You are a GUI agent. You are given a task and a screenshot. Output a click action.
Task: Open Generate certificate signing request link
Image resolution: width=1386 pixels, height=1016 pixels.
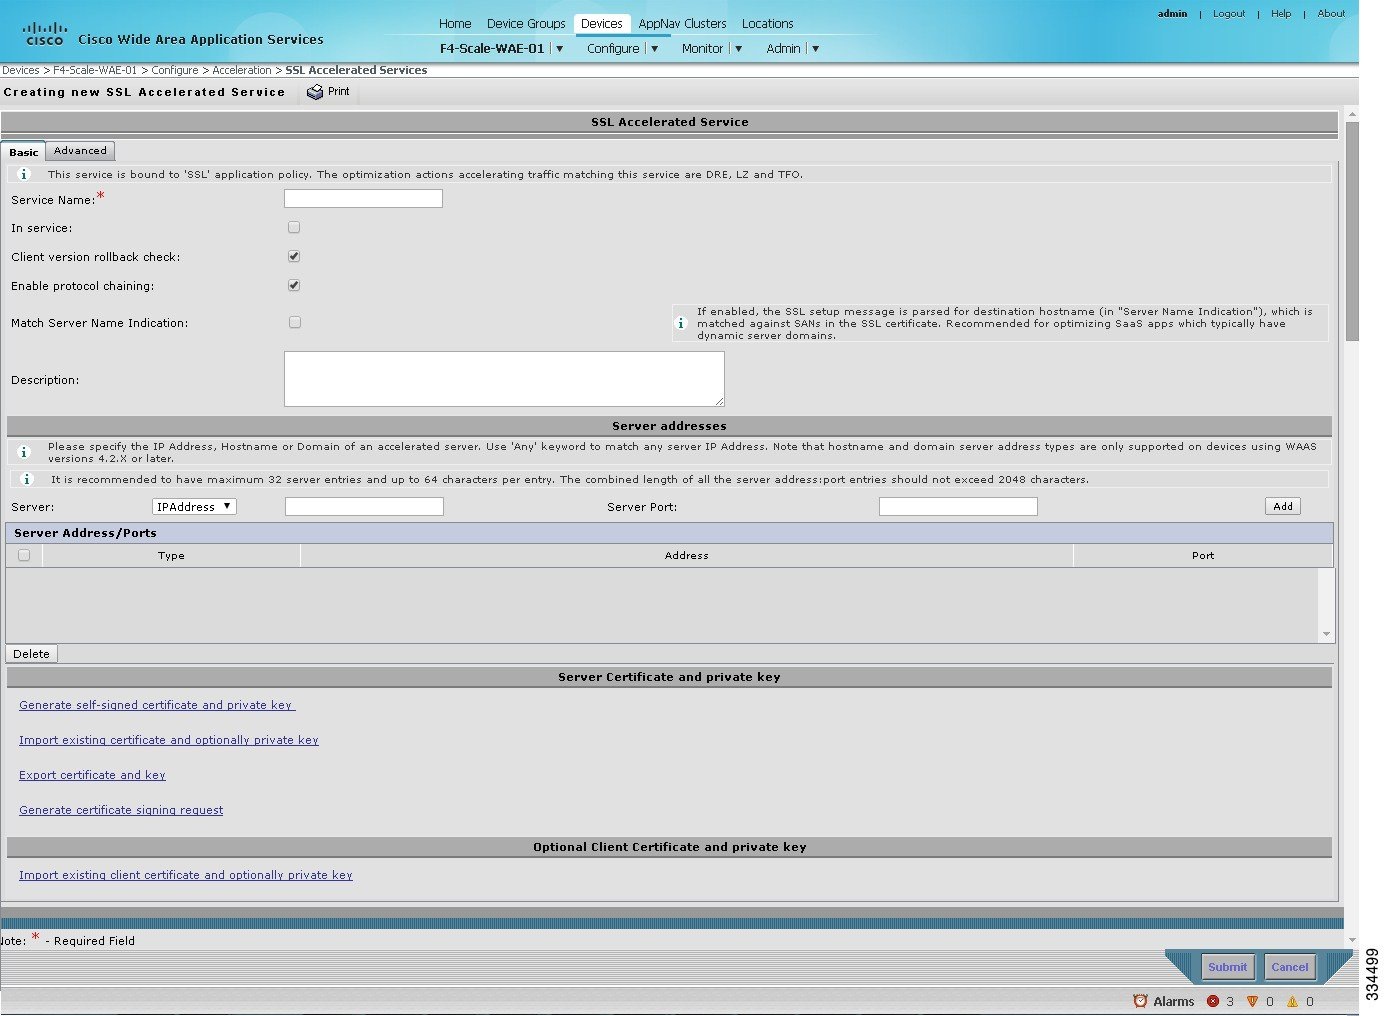pos(121,810)
